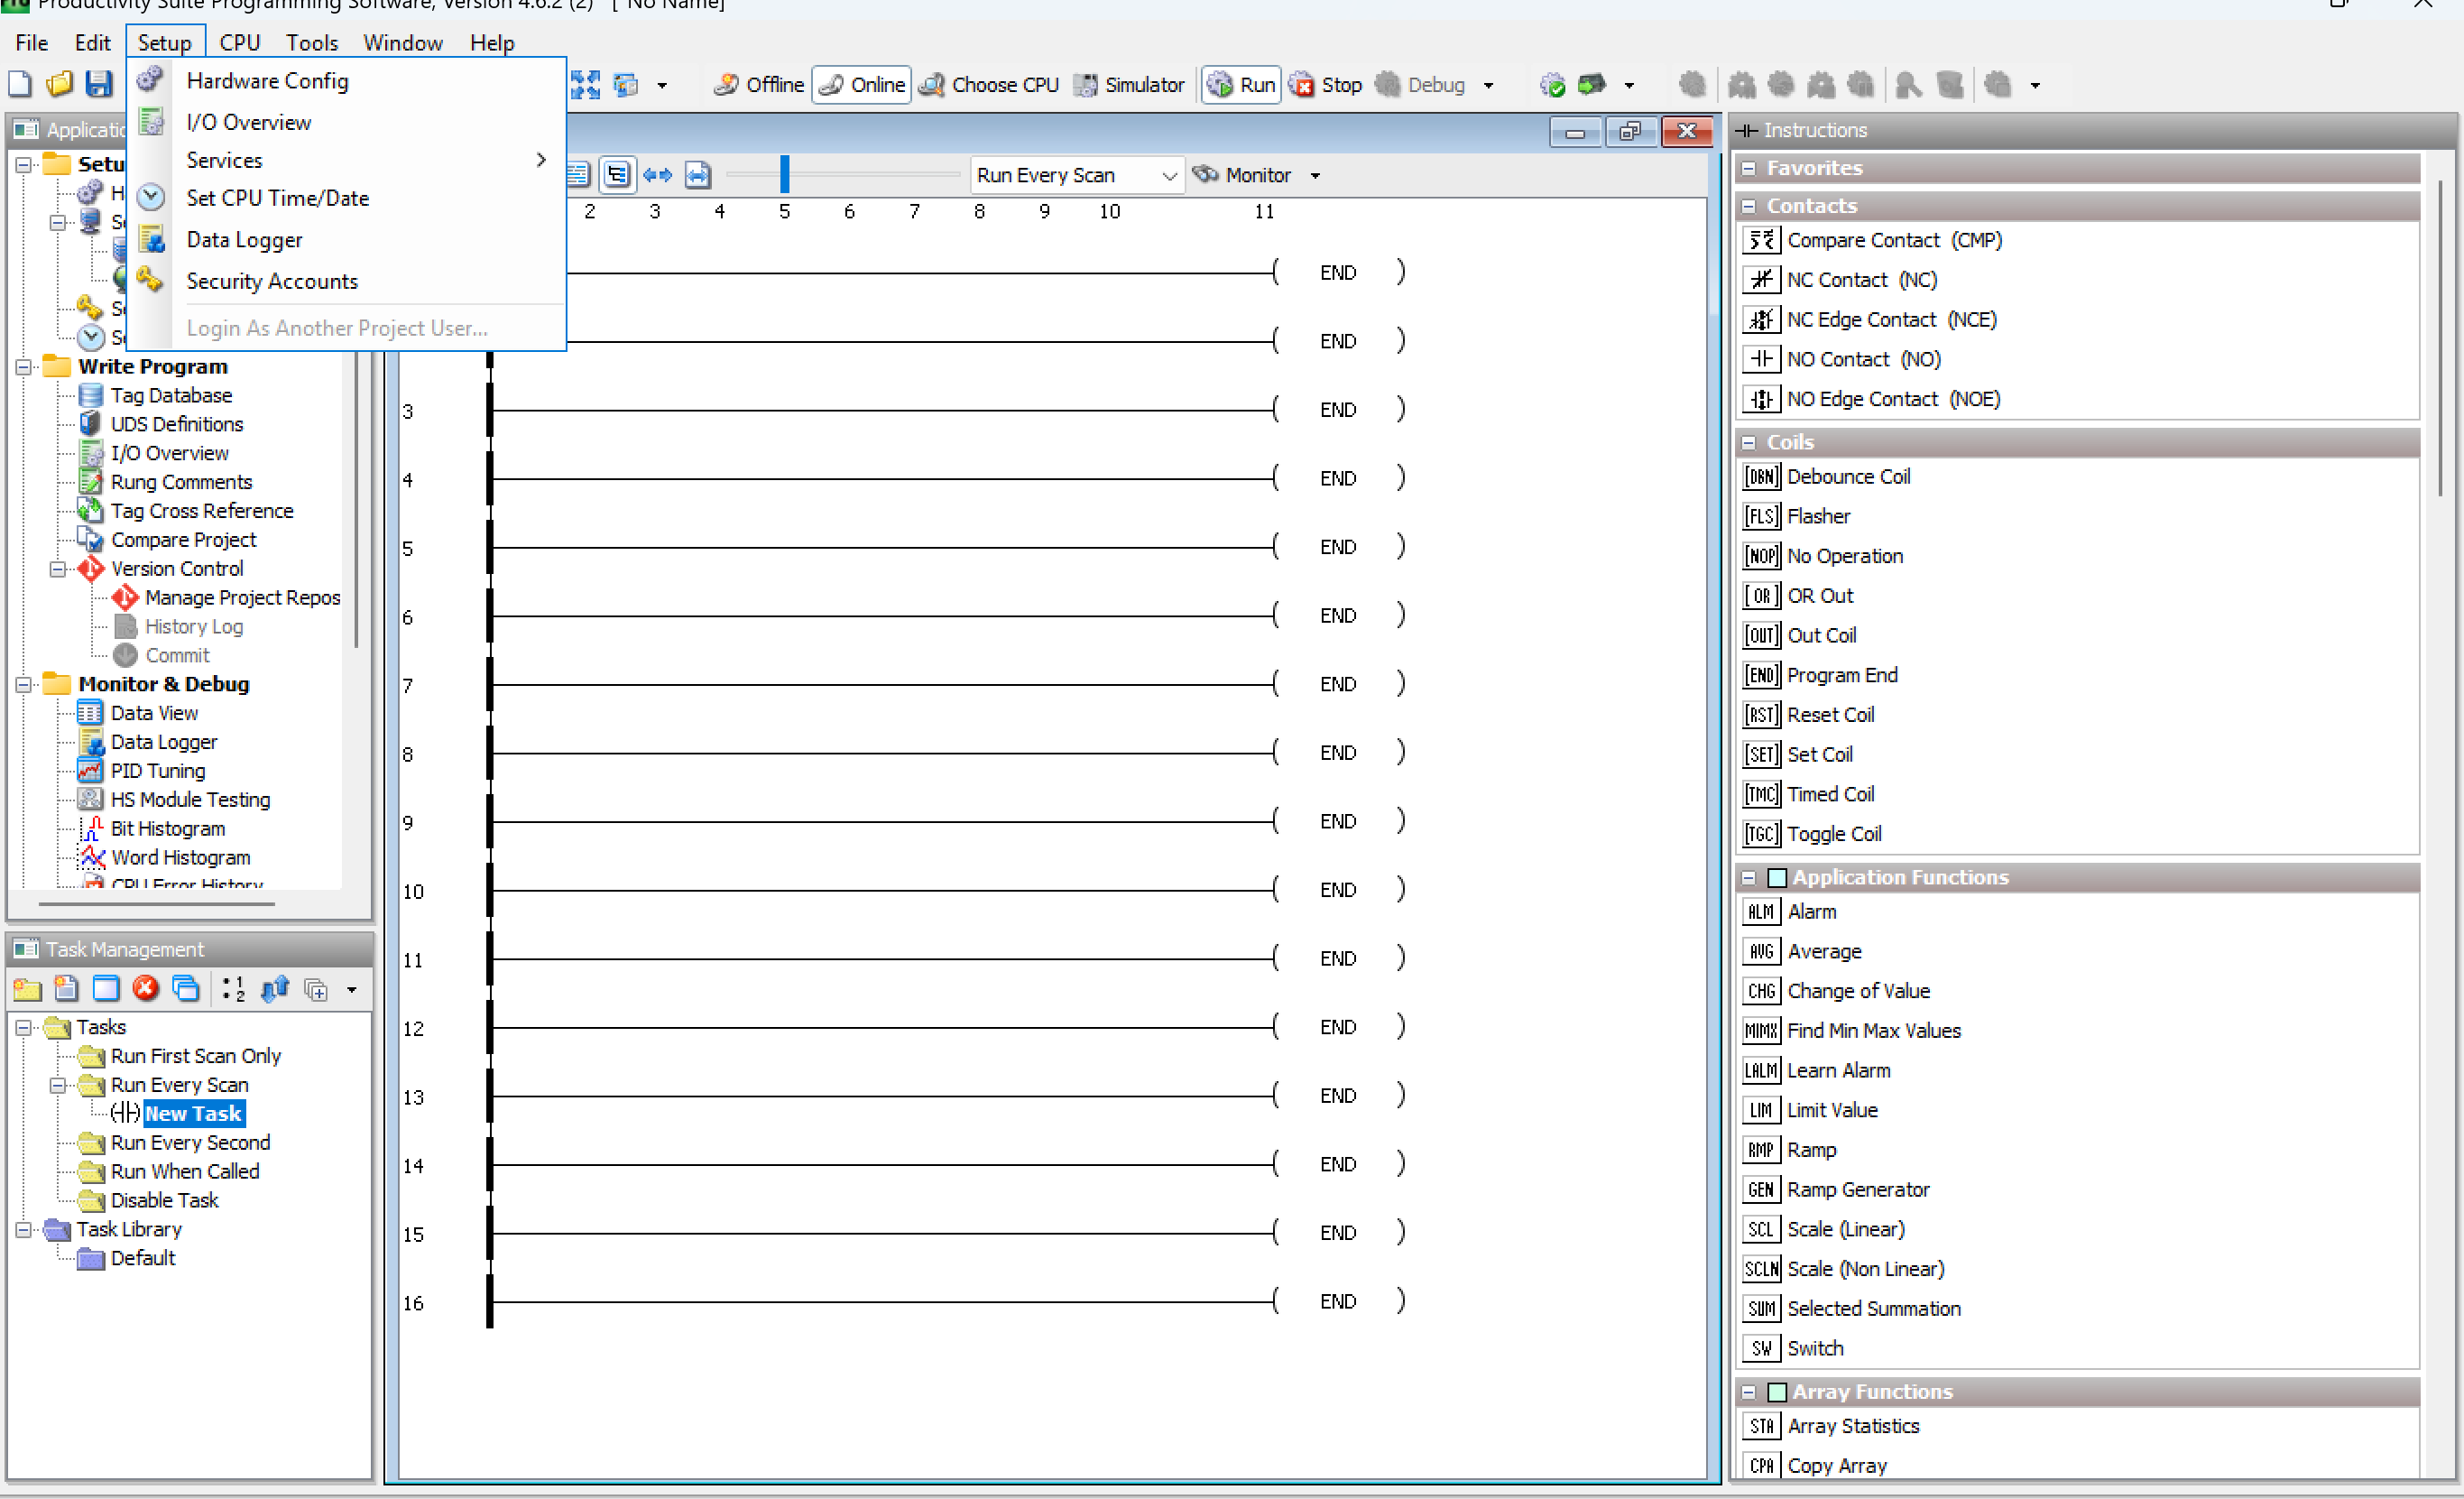Save the project with the floppy disk icon
The image size is (2464, 1499).
[99, 84]
